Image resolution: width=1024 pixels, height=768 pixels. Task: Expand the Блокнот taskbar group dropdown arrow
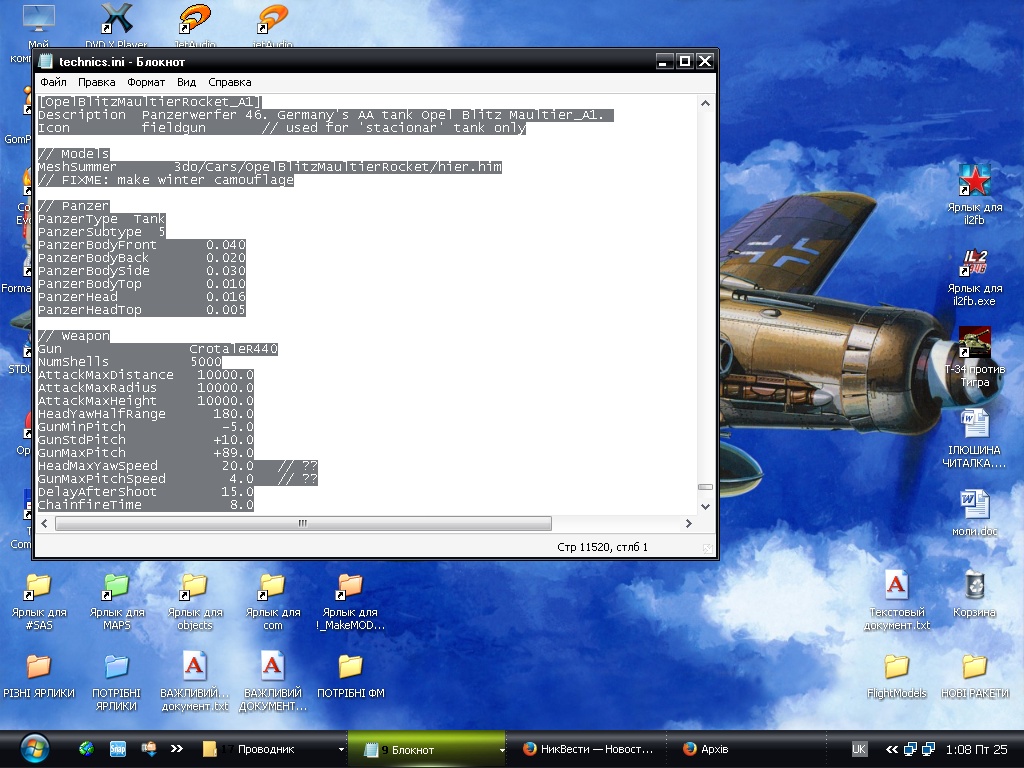click(x=501, y=749)
